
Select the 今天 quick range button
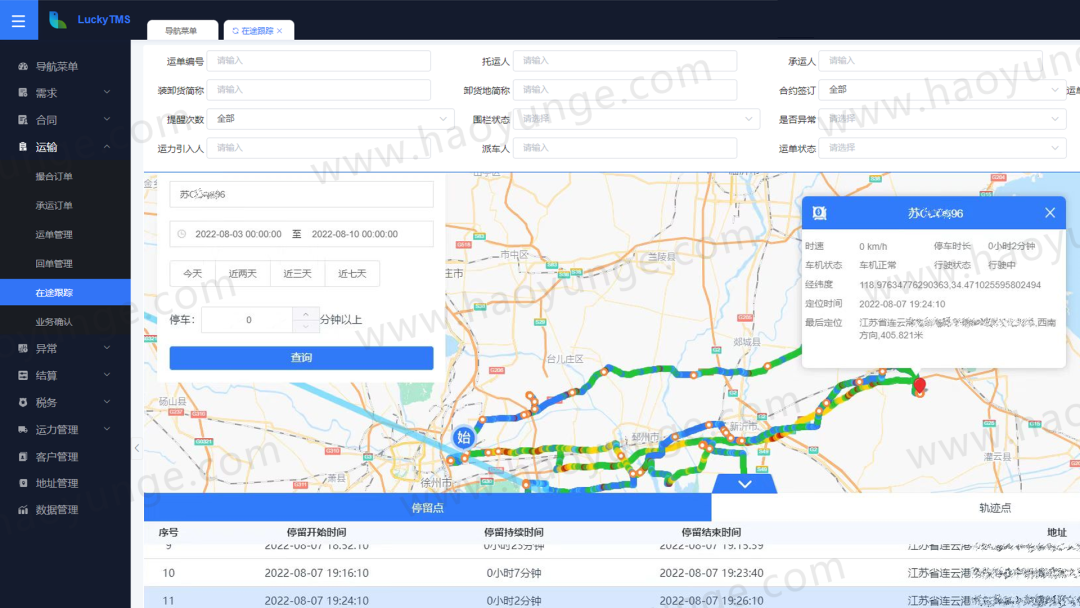[193, 273]
